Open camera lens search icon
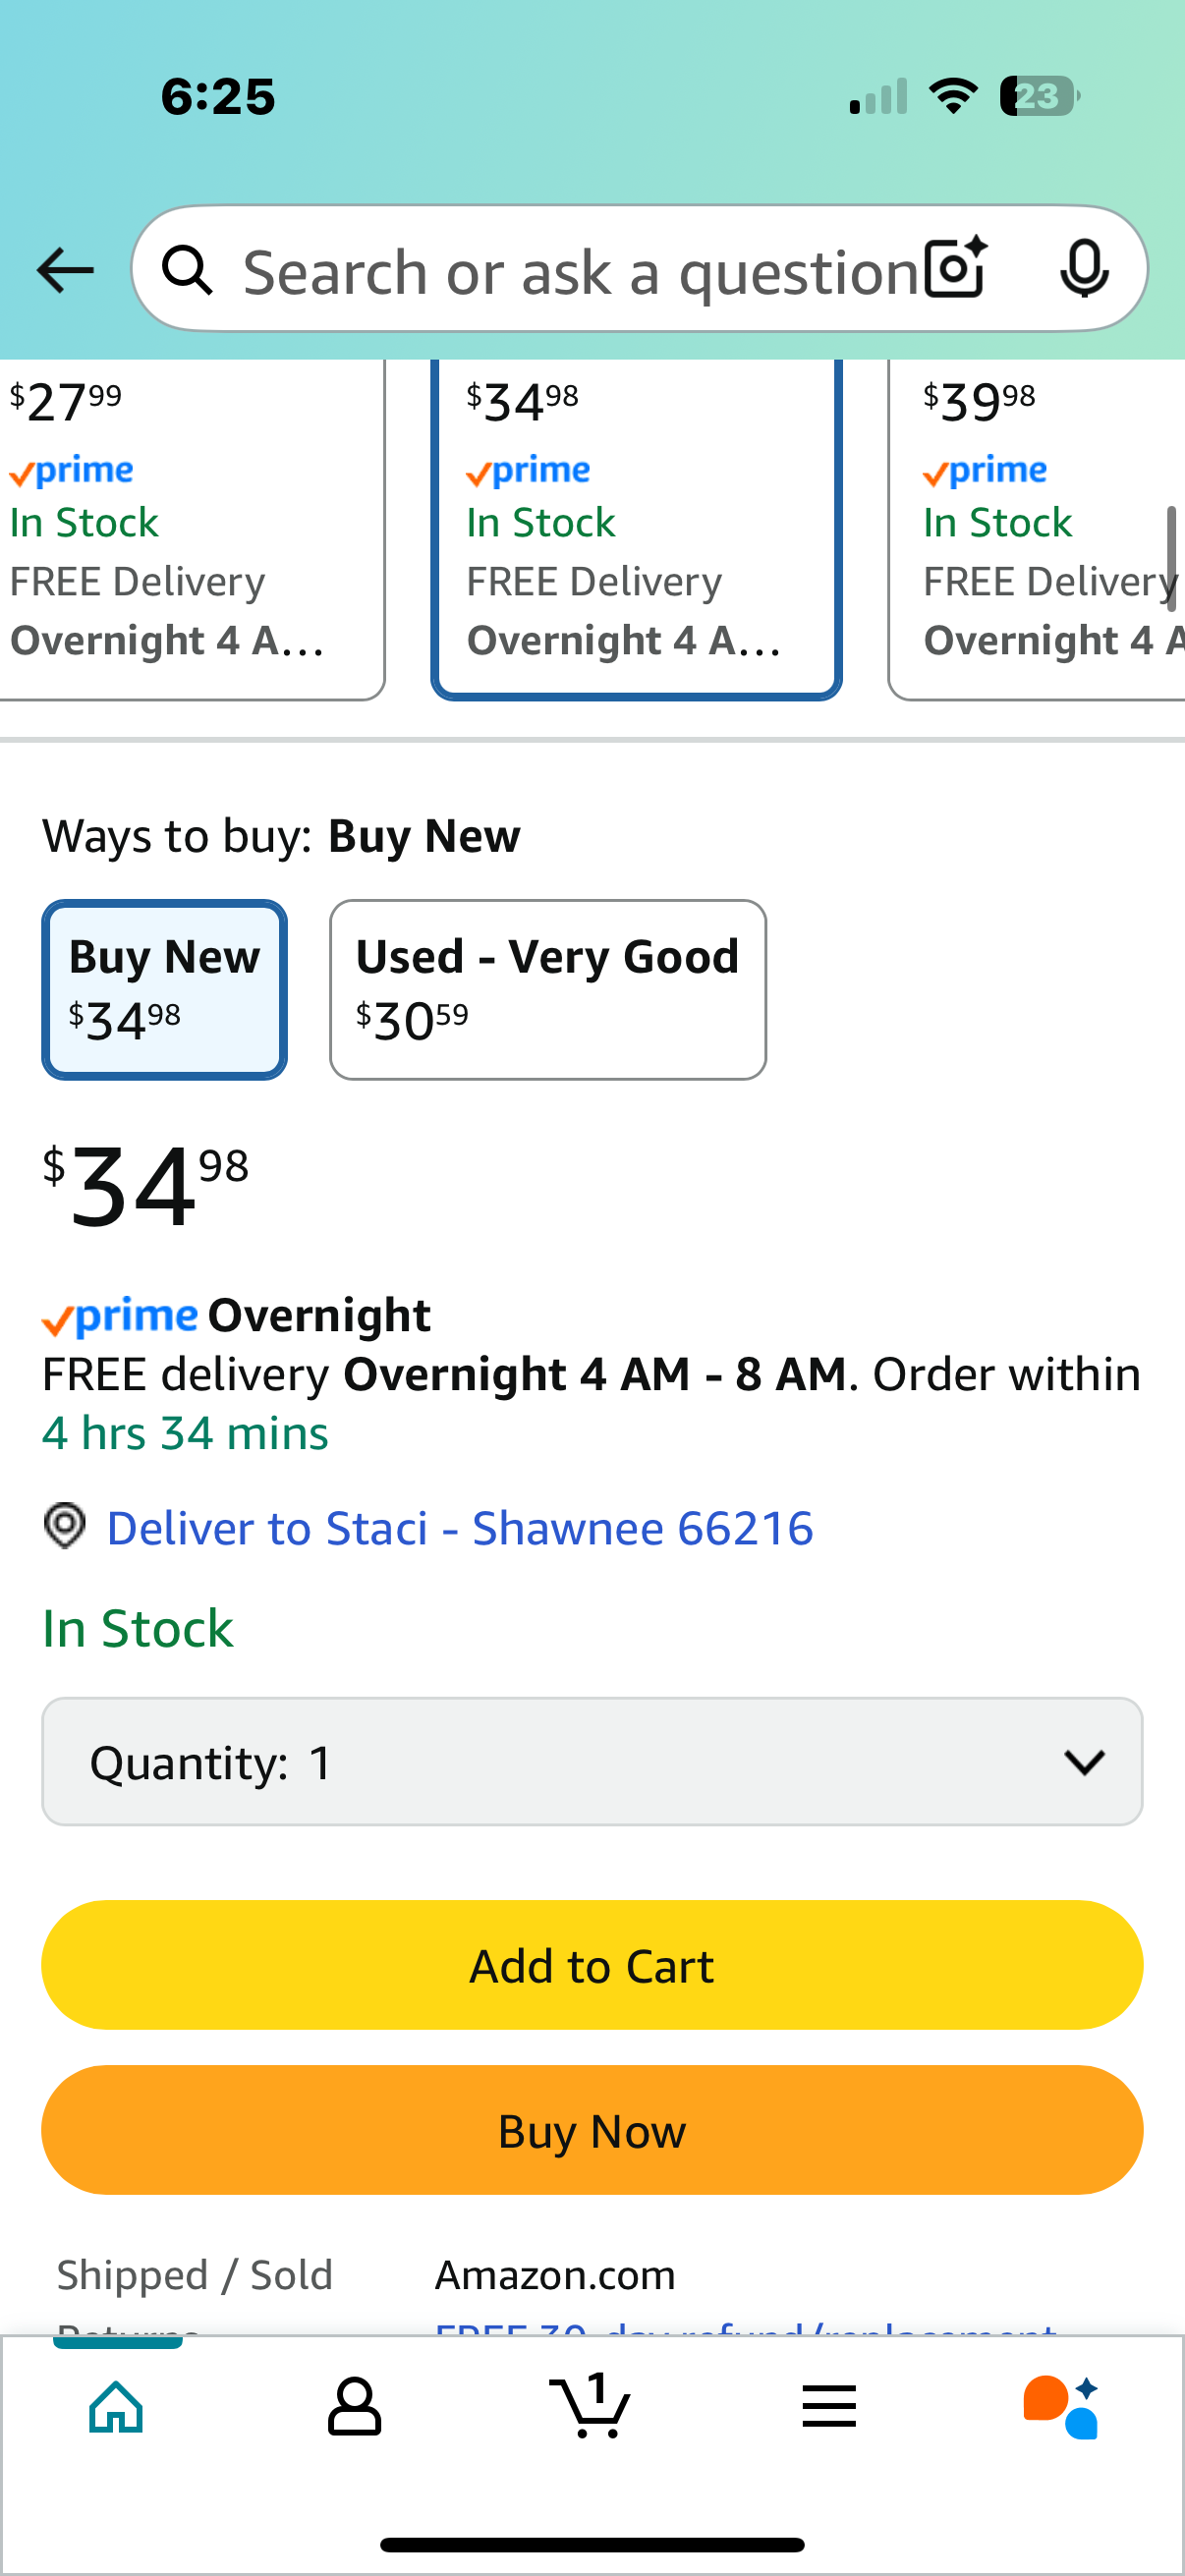 (956, 269)
